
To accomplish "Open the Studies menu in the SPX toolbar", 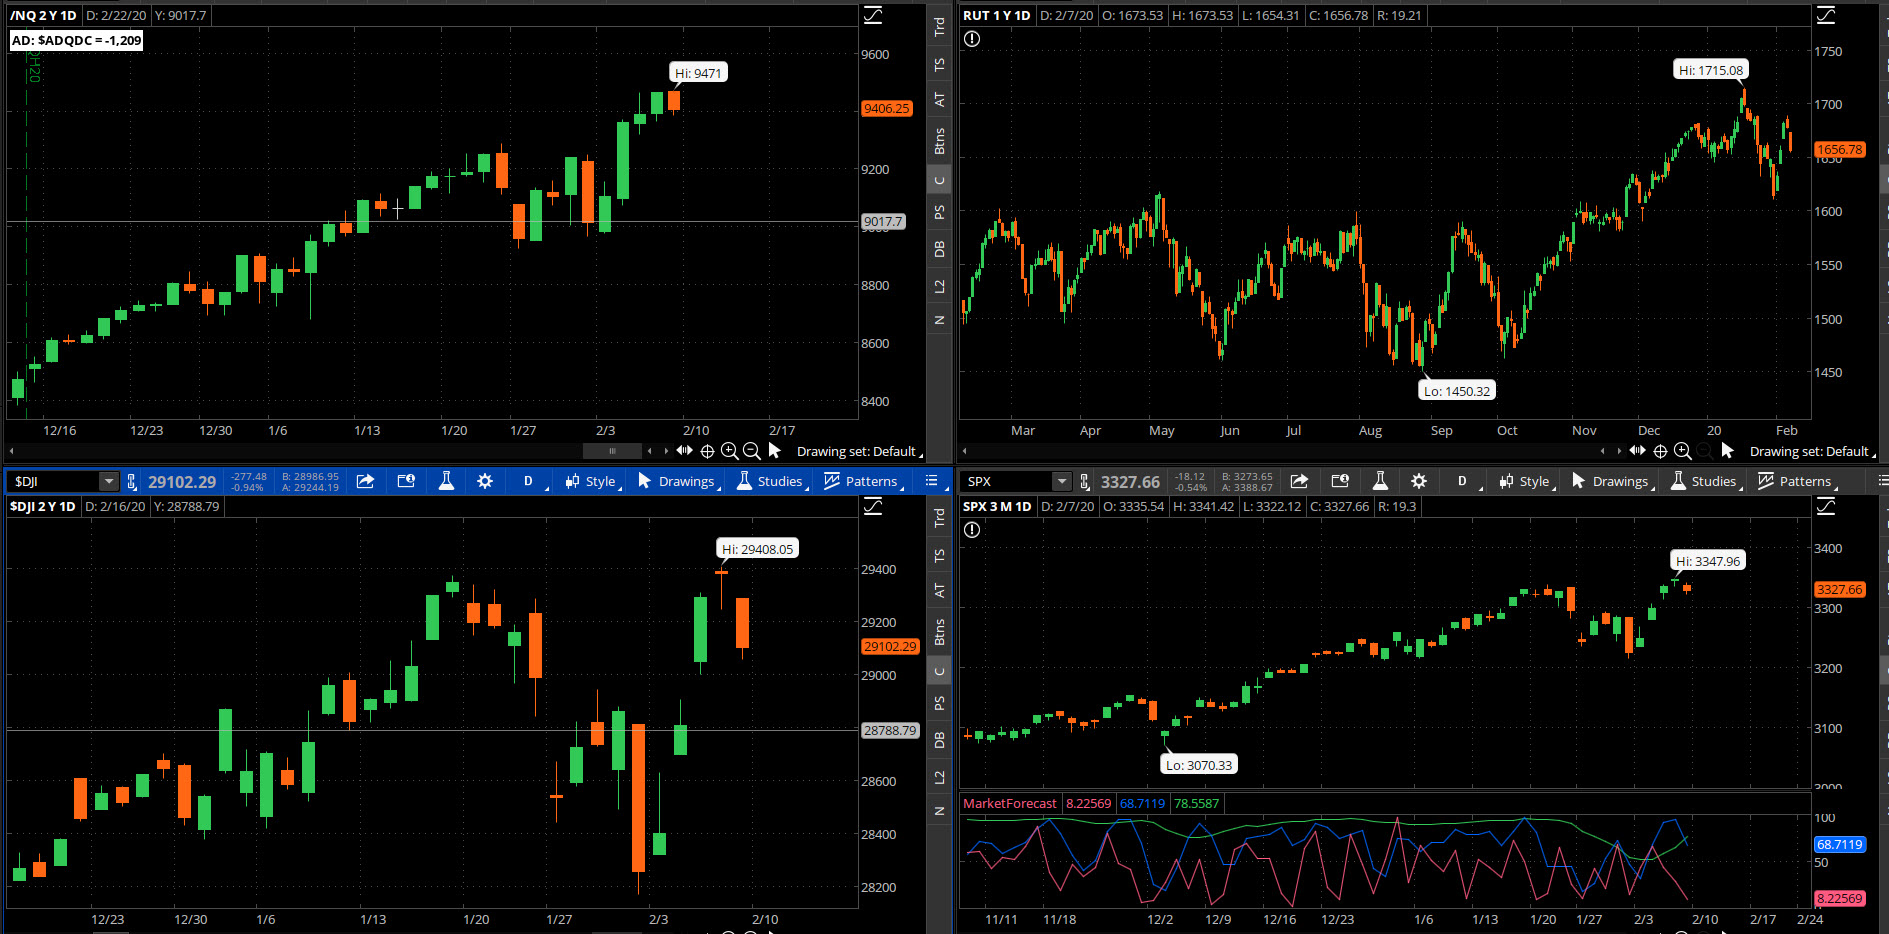I will 1706,482.
